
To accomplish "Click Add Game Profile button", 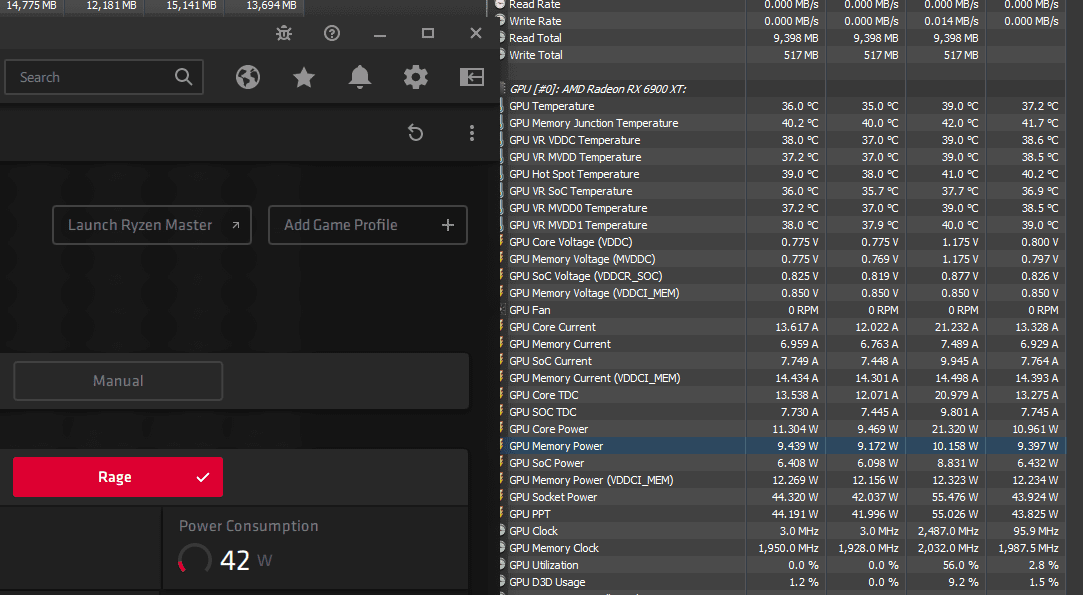I will point(367,225).
